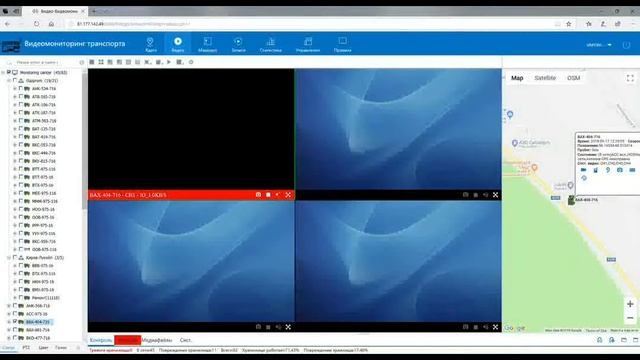Open video toolbar settings gear icon
The image size is (640, 360).
pyautogui.click(x=191, y=62)
